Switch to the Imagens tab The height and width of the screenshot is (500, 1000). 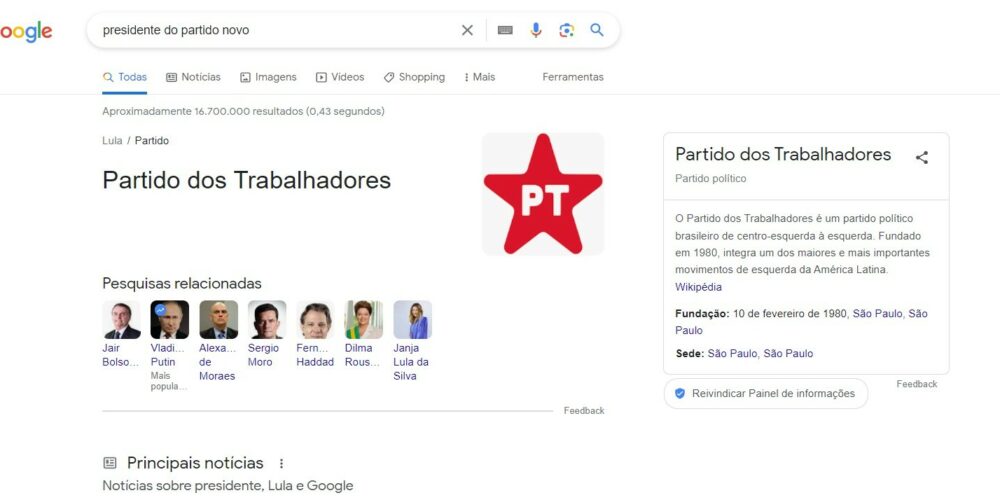point(268,77)
